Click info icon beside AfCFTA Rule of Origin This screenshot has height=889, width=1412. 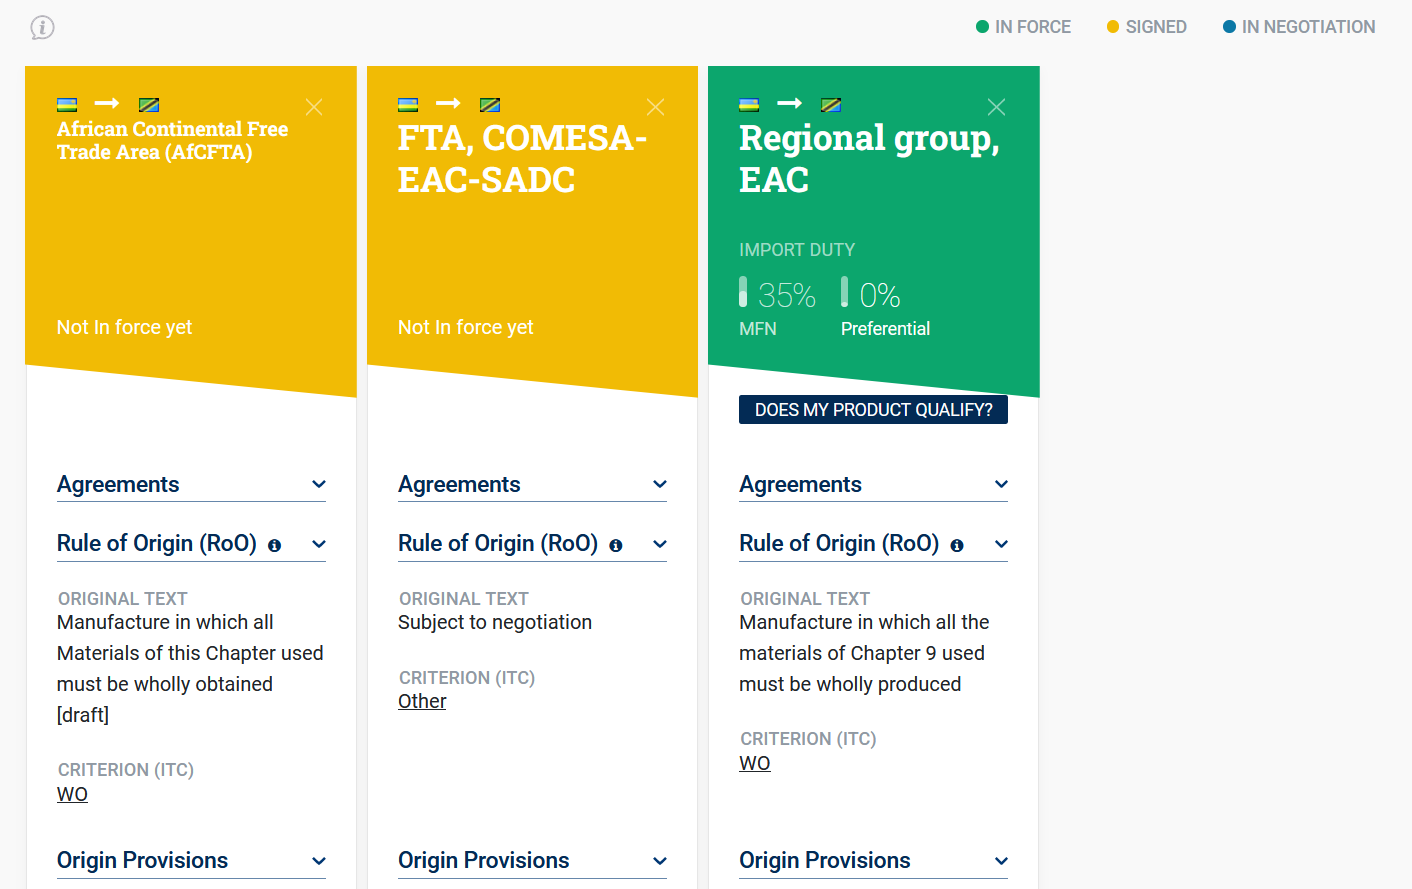pos(275,545)
